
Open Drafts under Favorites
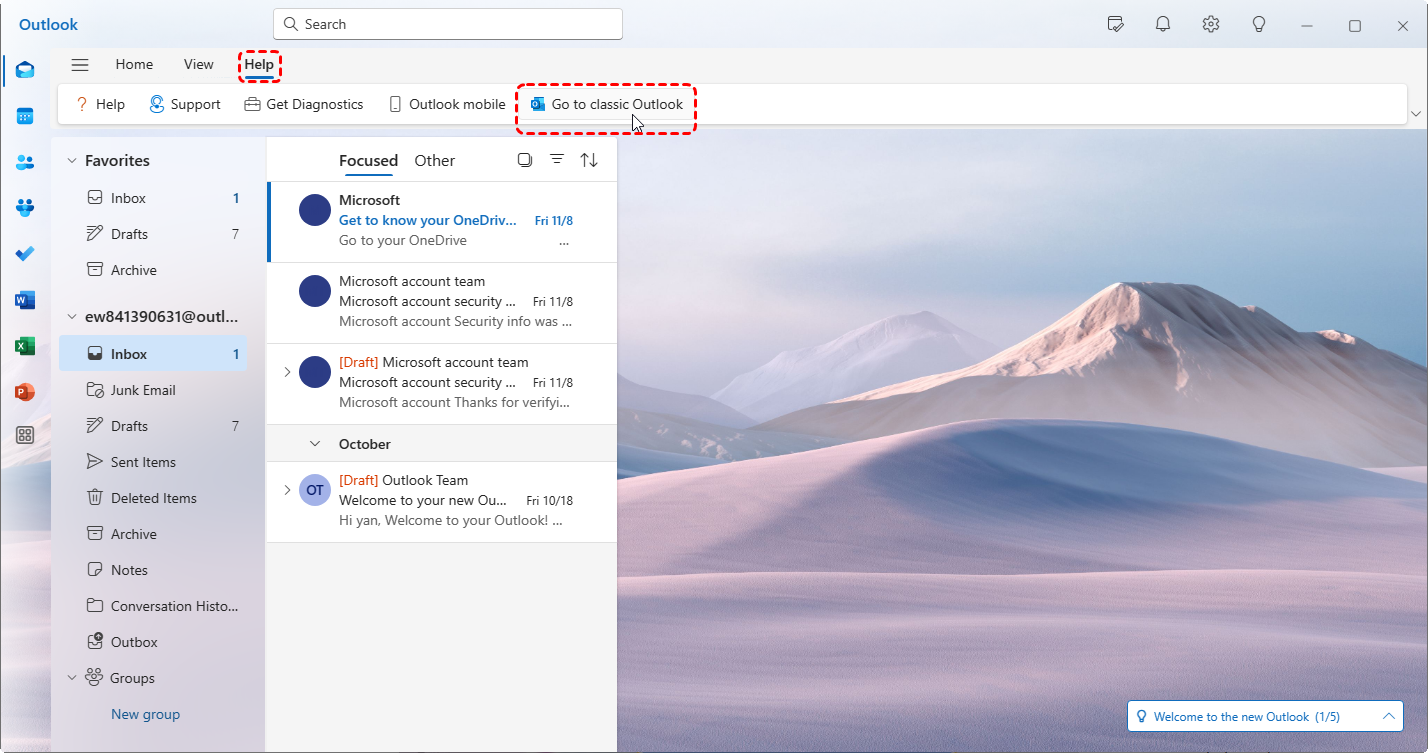(x=153, y=234)
